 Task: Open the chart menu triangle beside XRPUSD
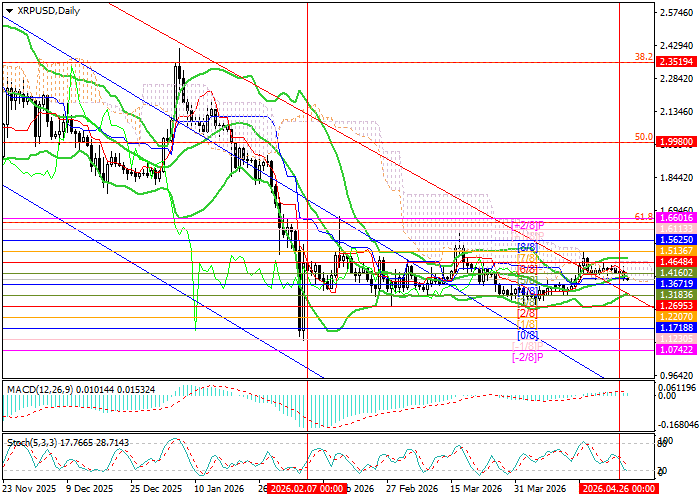pos(9,11)
